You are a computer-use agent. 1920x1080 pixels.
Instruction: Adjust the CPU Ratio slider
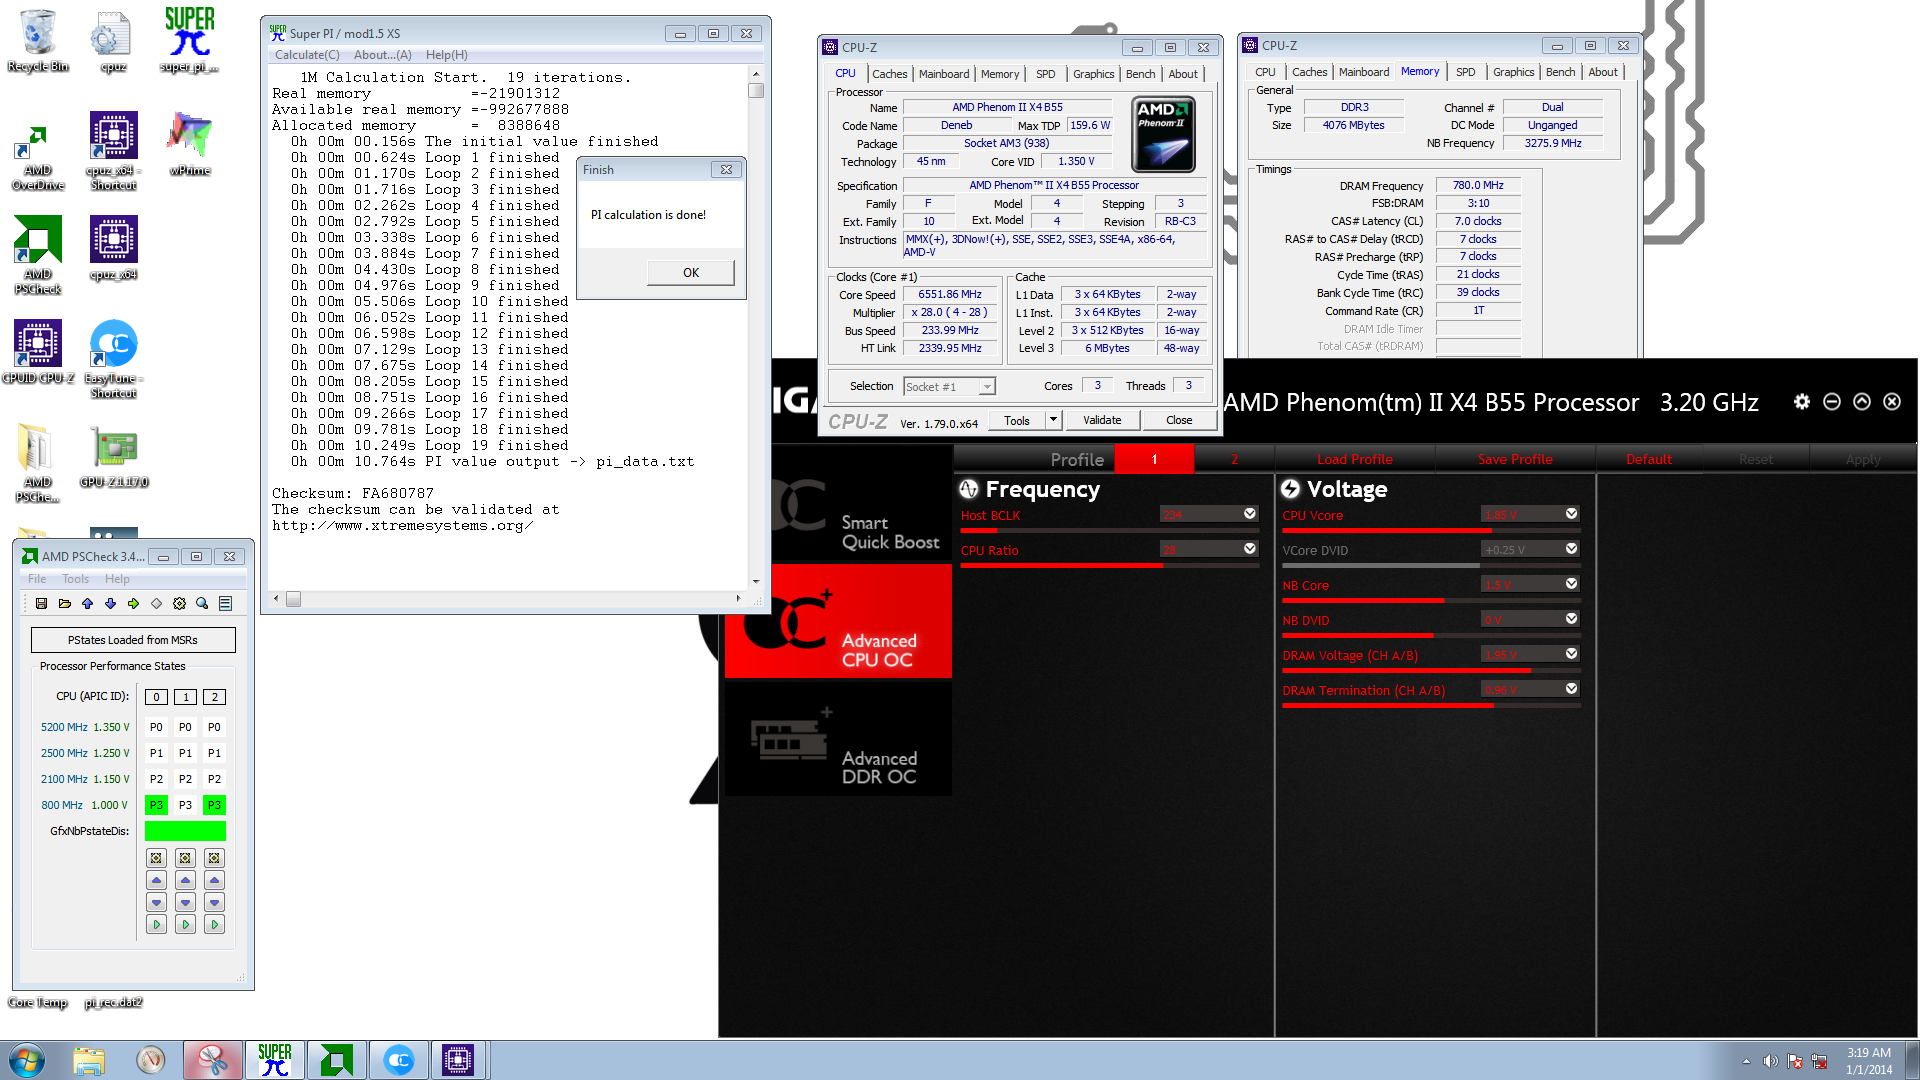(x=1109, y=566)
